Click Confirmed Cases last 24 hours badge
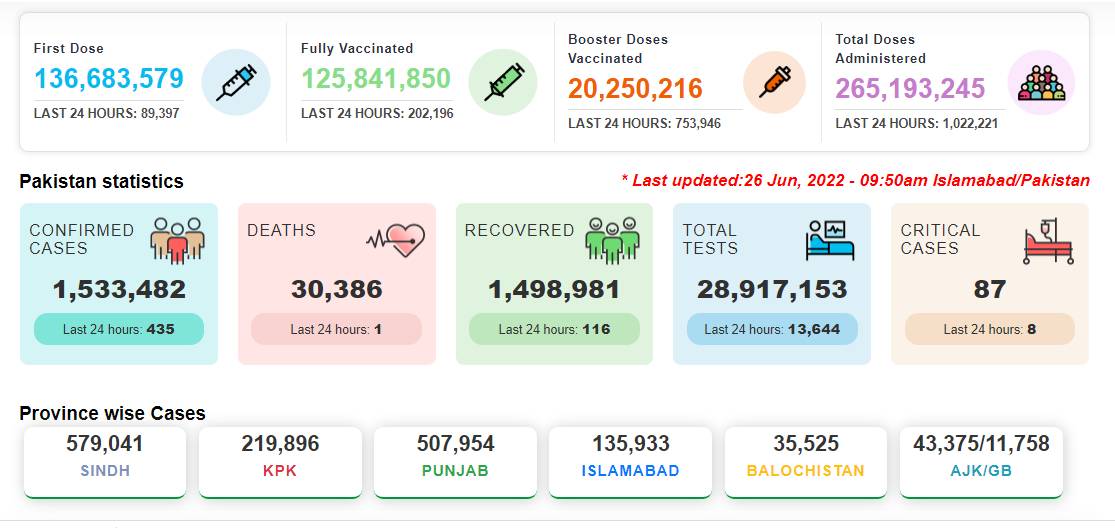Viewport: 1115px width, 528px height. click(119, 329)
